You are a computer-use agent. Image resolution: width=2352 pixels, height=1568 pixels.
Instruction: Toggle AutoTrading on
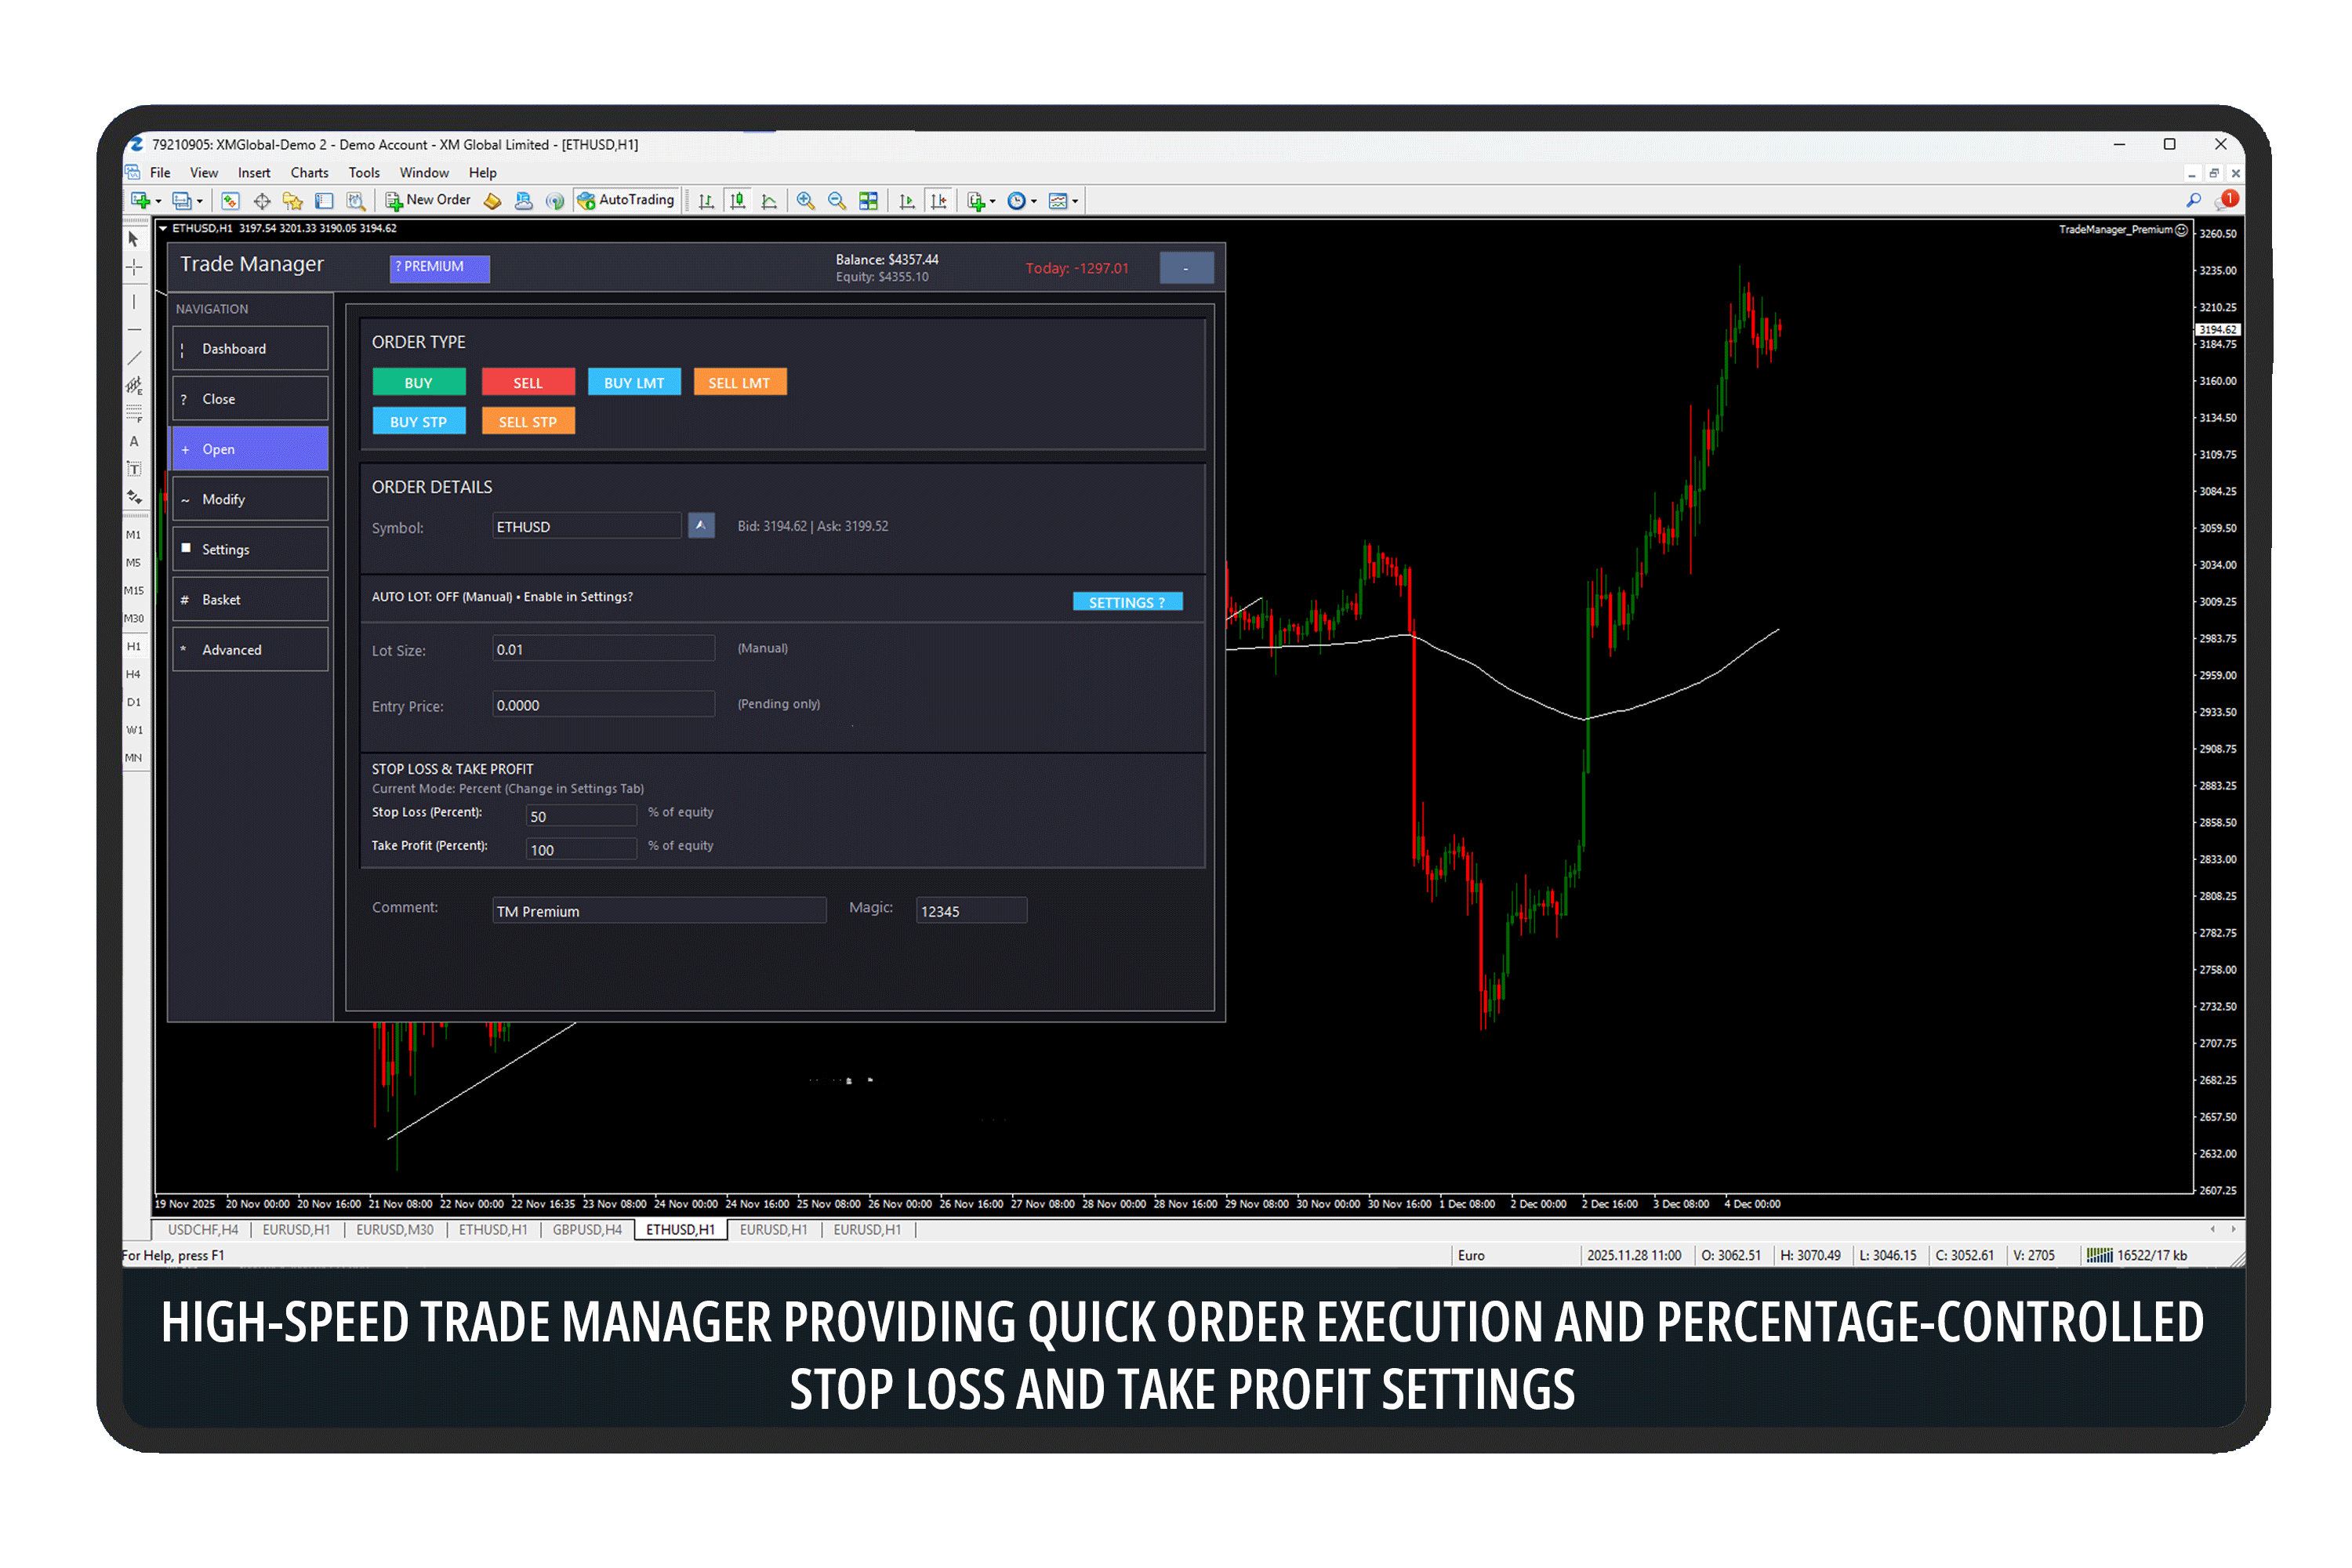point(626,200)
